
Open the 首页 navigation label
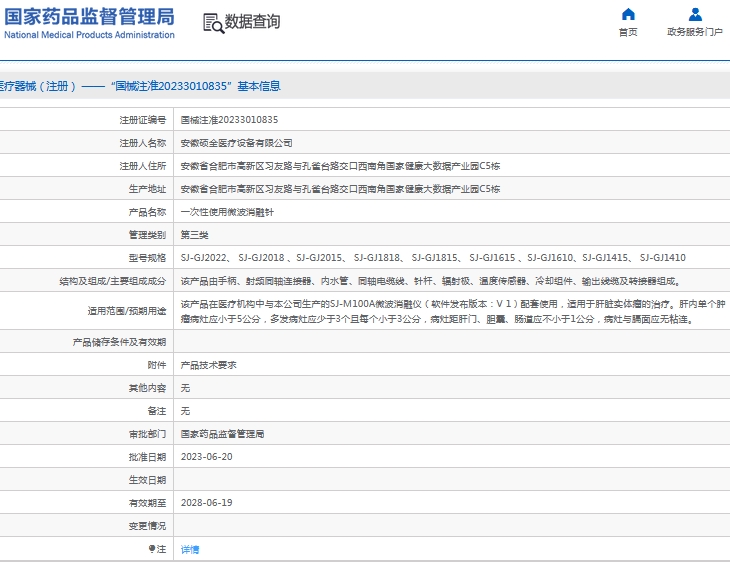tap(628, 32)
